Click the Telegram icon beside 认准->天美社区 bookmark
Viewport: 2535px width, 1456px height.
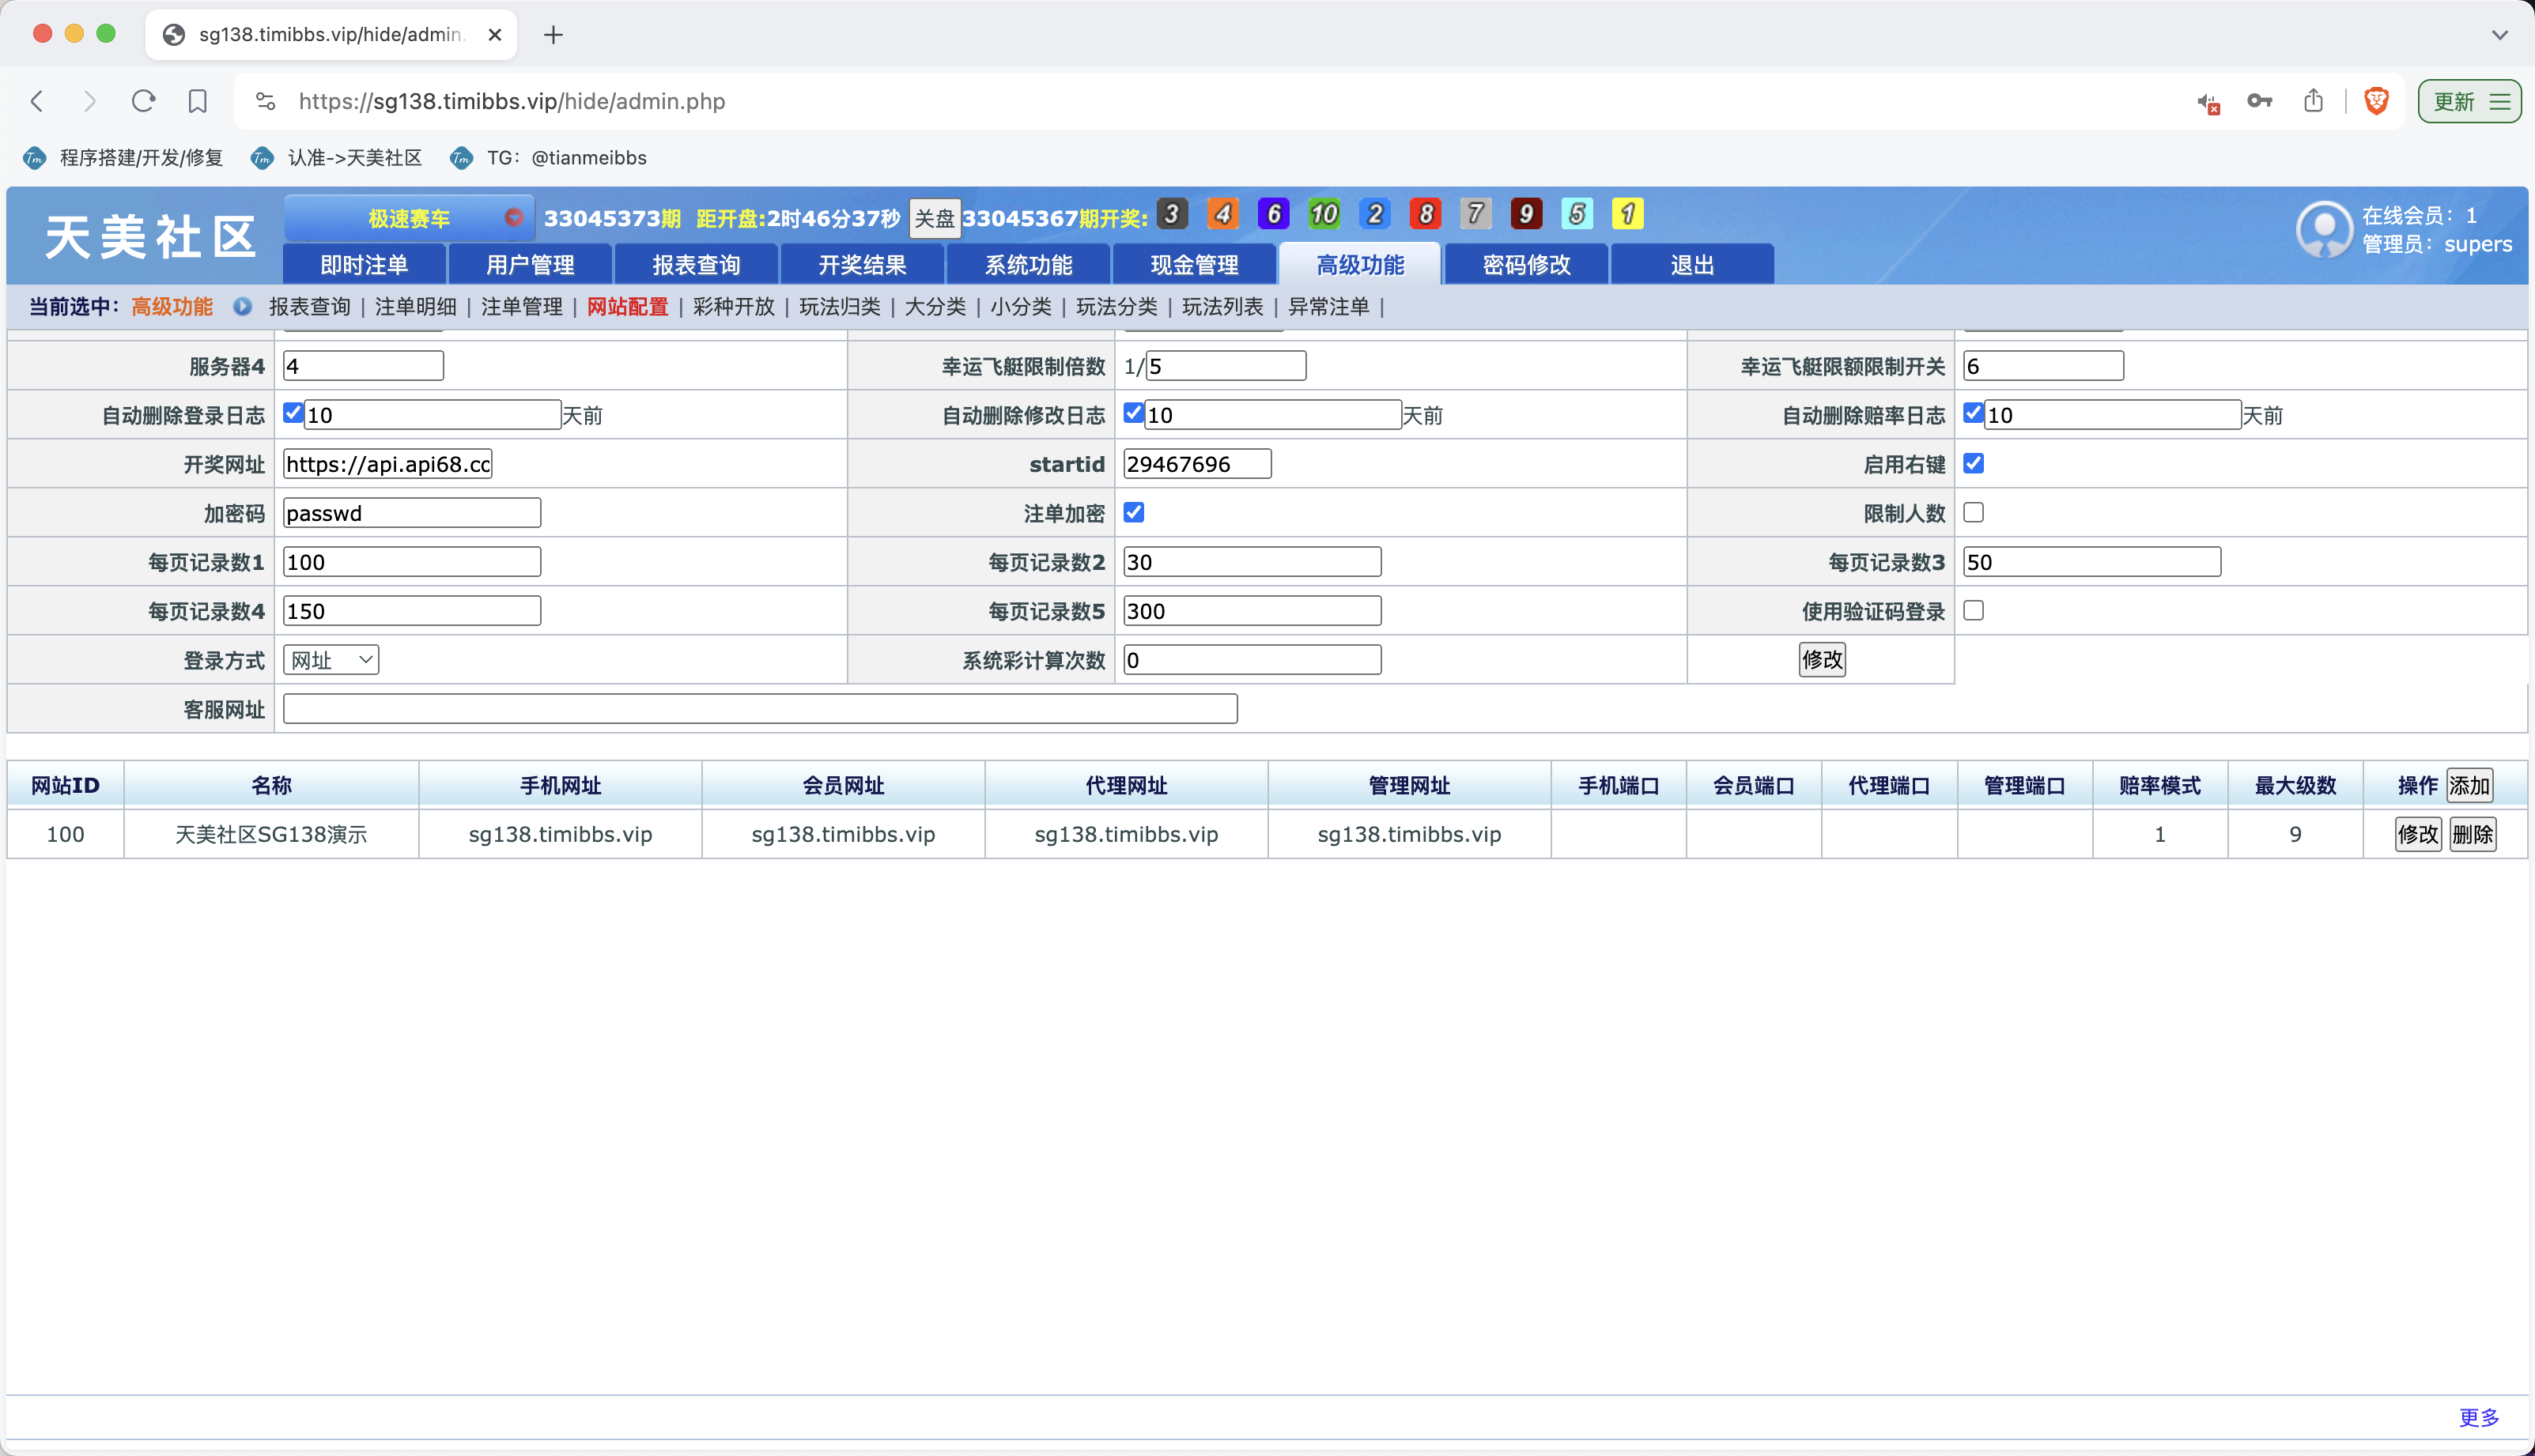(x=261, y=158)
